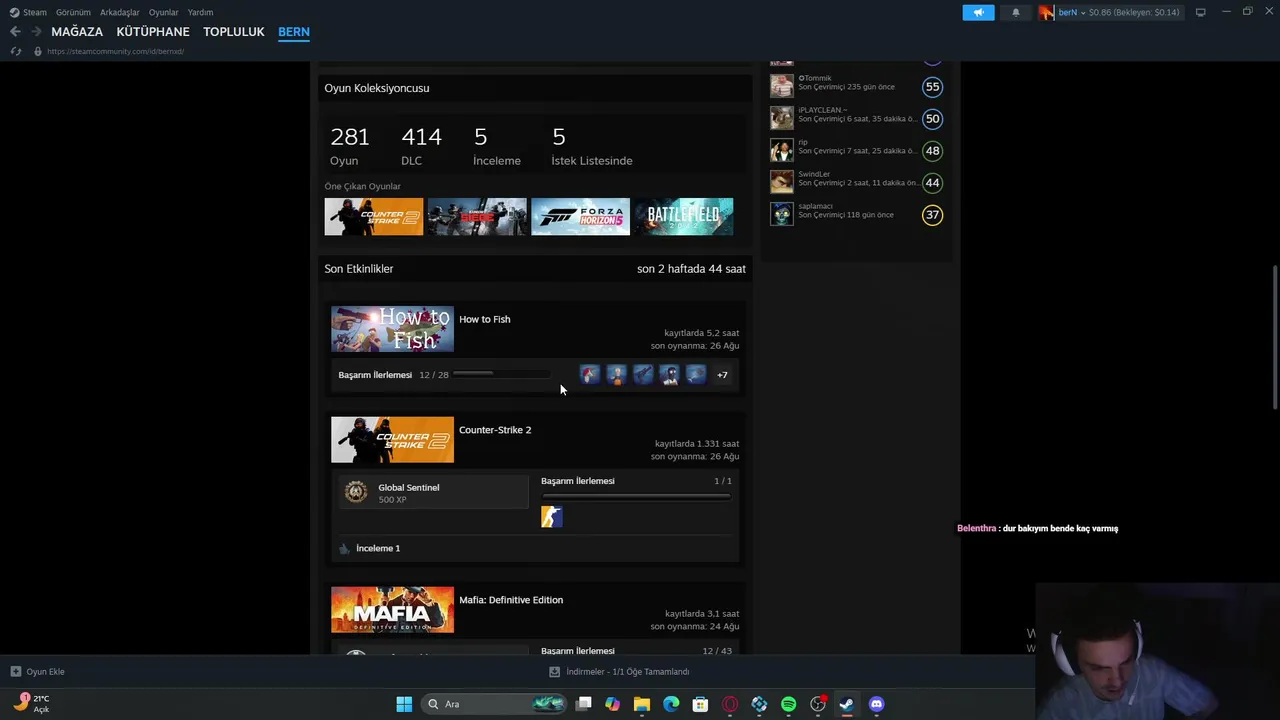The image size is (1280, 720).
Task: Click the Windows taskbar search box
Action: point(494,704)
